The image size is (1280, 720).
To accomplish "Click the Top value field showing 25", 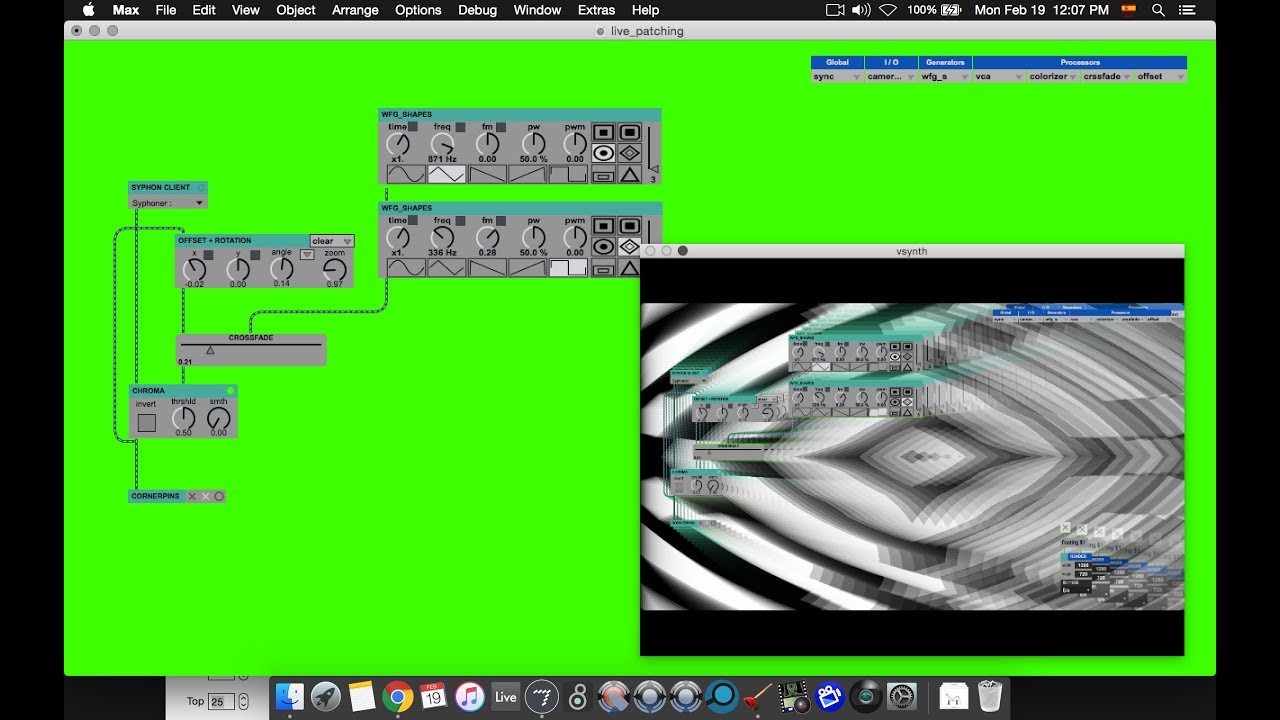I will 222,702.
